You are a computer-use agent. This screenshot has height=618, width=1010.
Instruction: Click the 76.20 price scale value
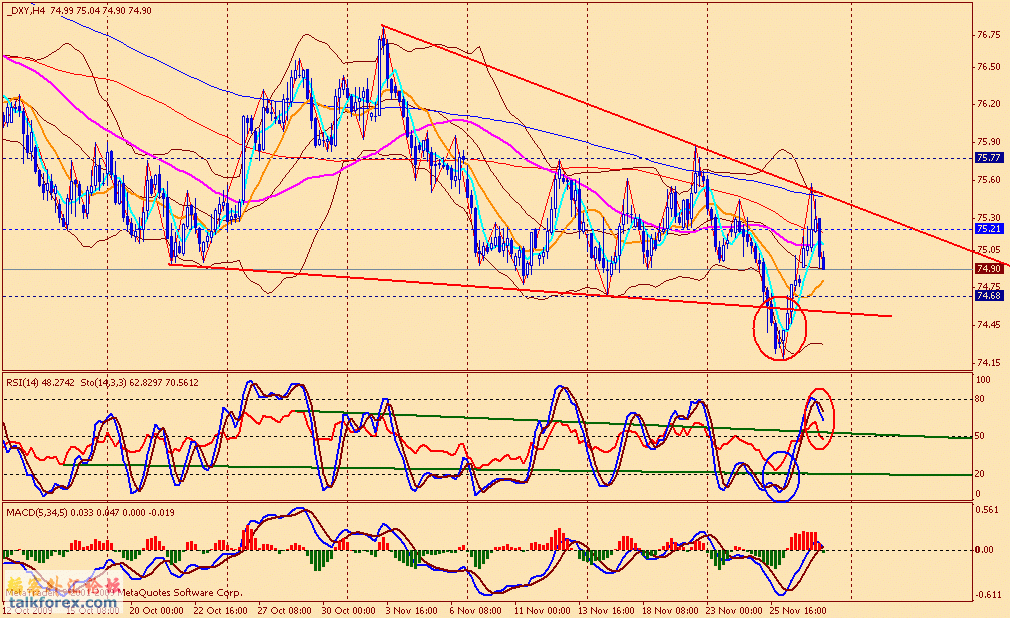click(x=989, y=104)
